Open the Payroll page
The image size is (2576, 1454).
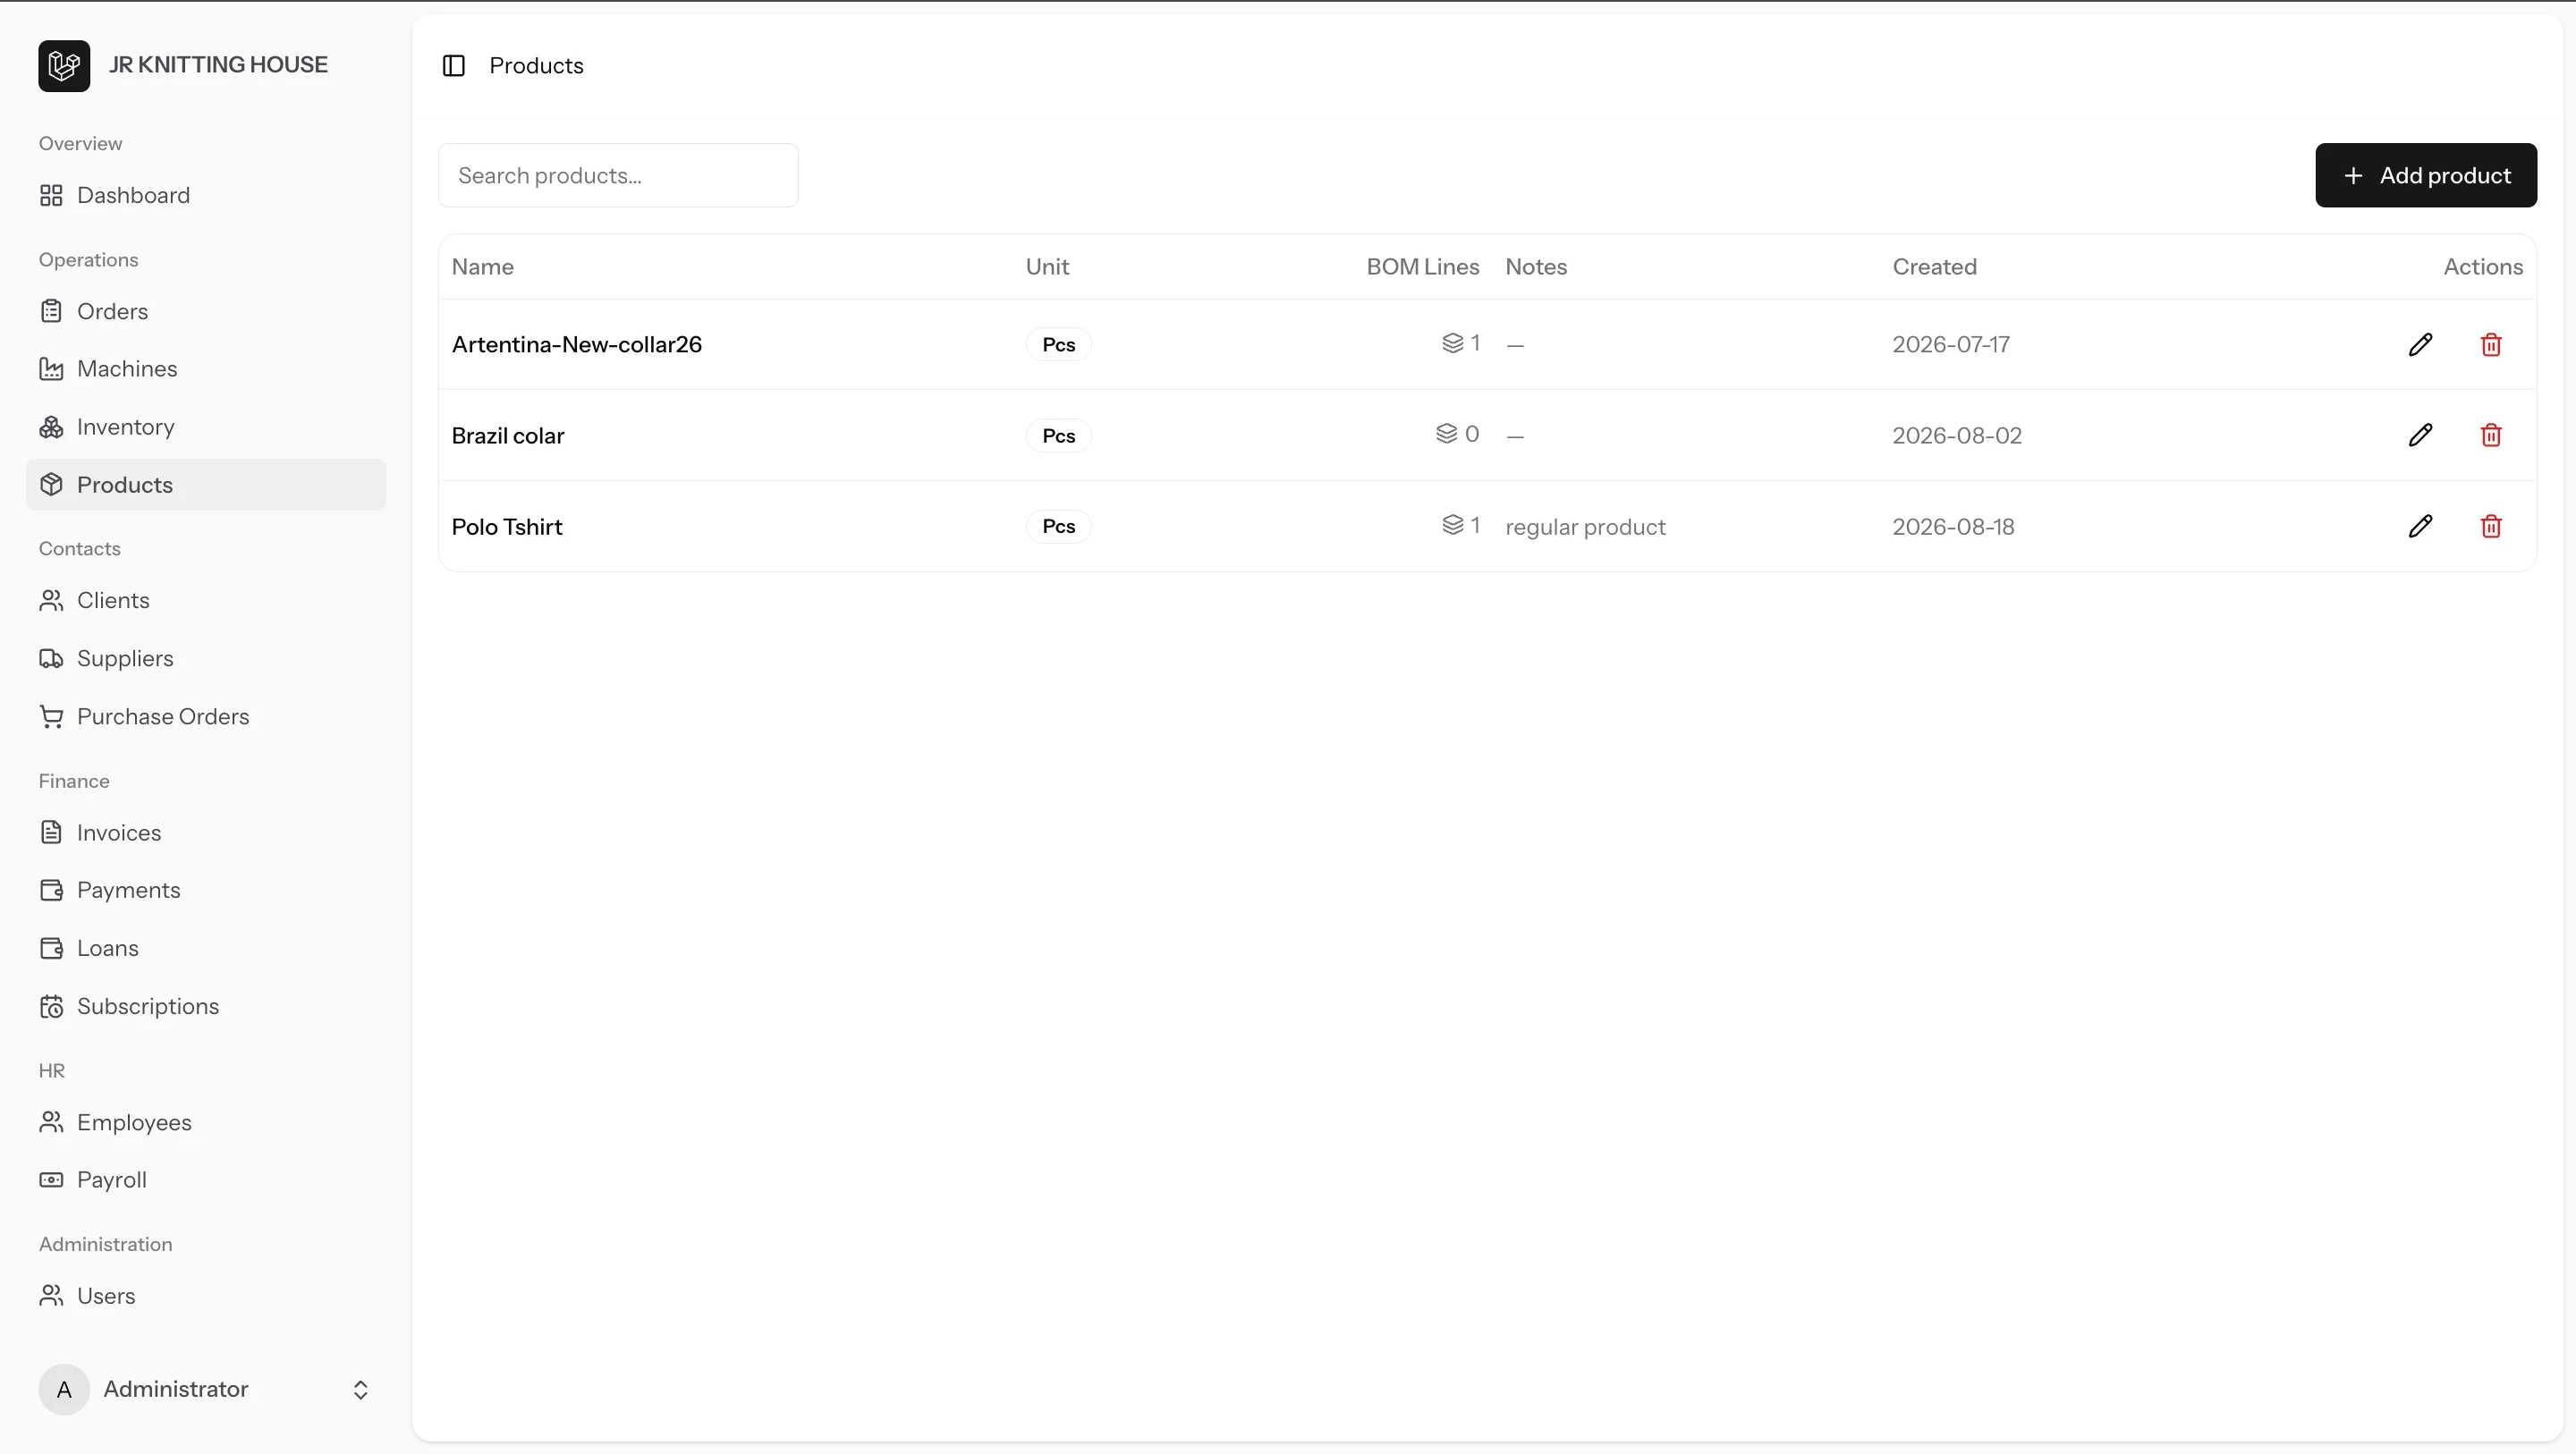[x=206, y=1180]
